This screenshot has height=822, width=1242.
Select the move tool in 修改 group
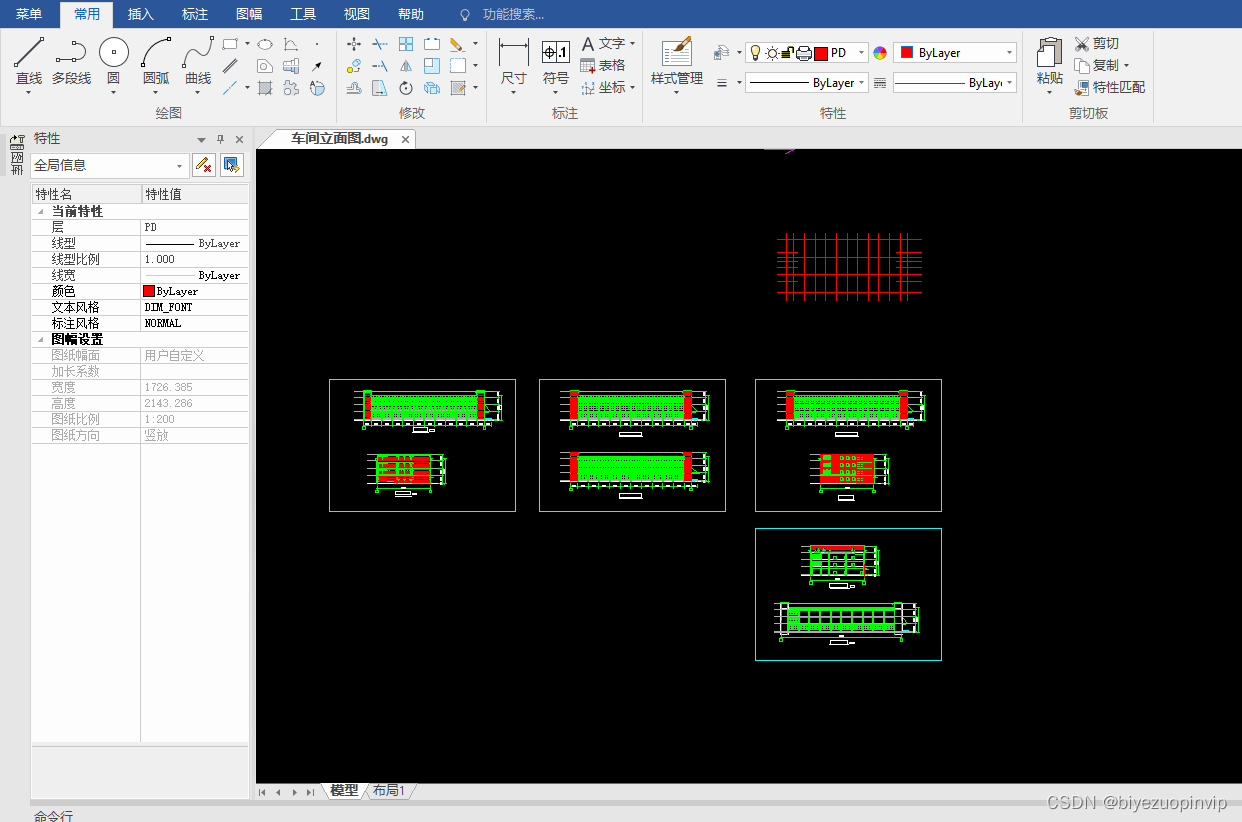(x=354, y=44)
